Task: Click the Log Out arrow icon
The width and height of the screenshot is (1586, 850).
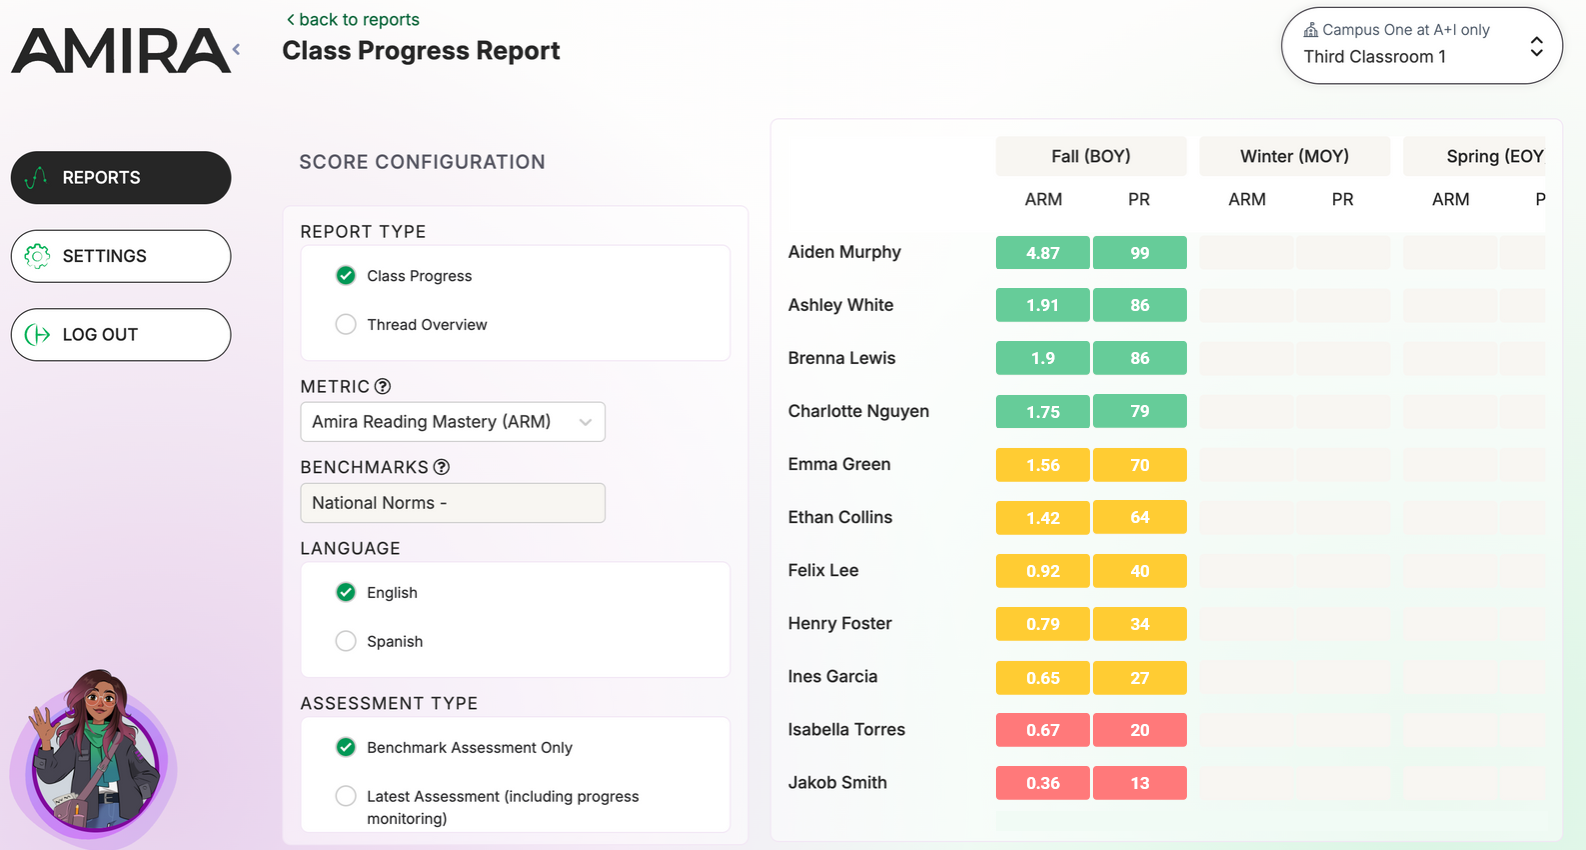Action: (x=37, y=335)
